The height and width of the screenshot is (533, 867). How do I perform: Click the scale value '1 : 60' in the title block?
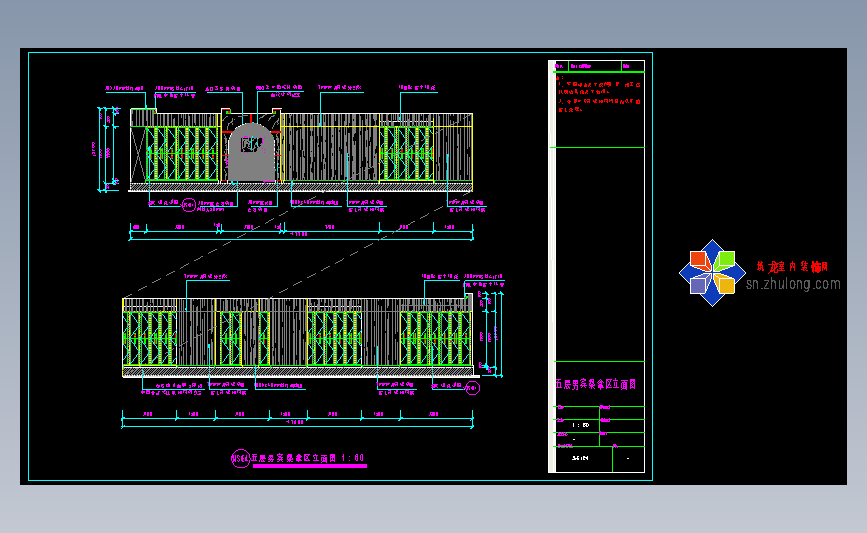click(x=581, y=425)
